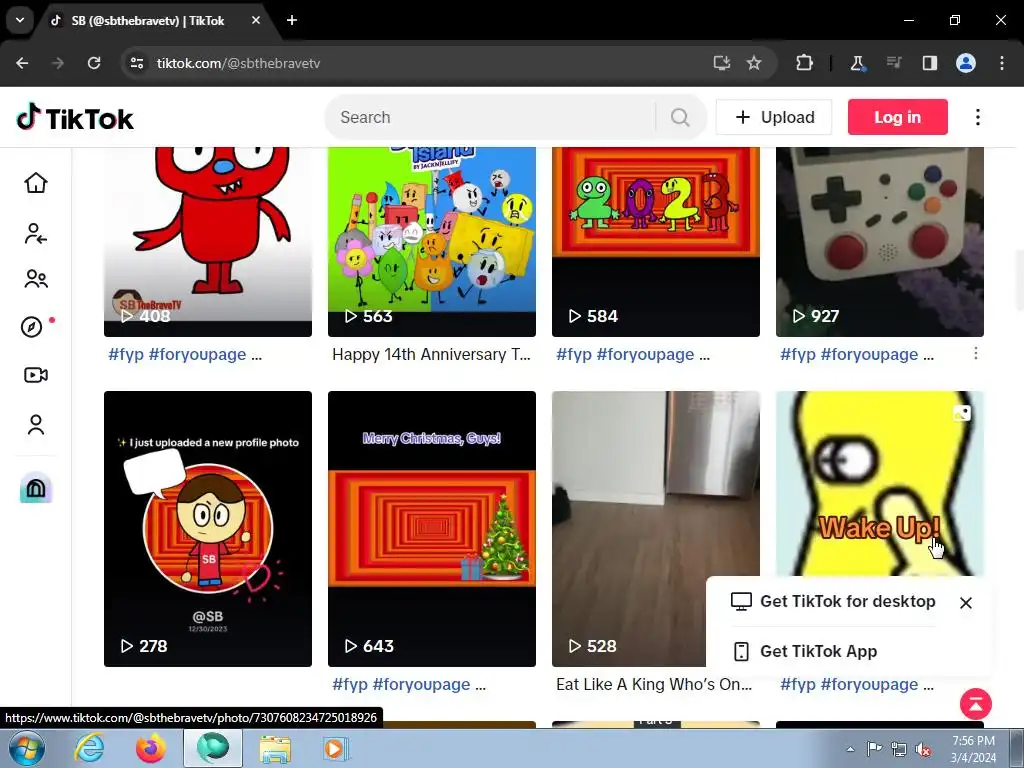Viewport: 1024px width, 768px height.
Task: Click #fyp hashtag under the 408 views video
Action: pos(126,355)
